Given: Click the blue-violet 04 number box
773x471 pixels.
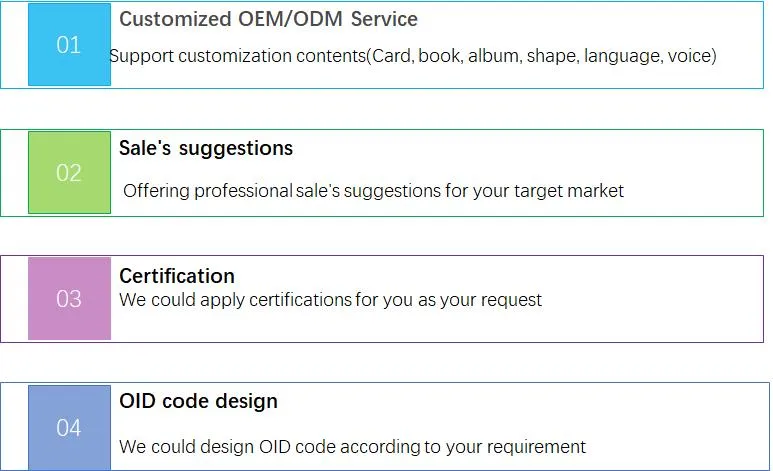Looking at the screenshot, I should click(x=70, y=428).
